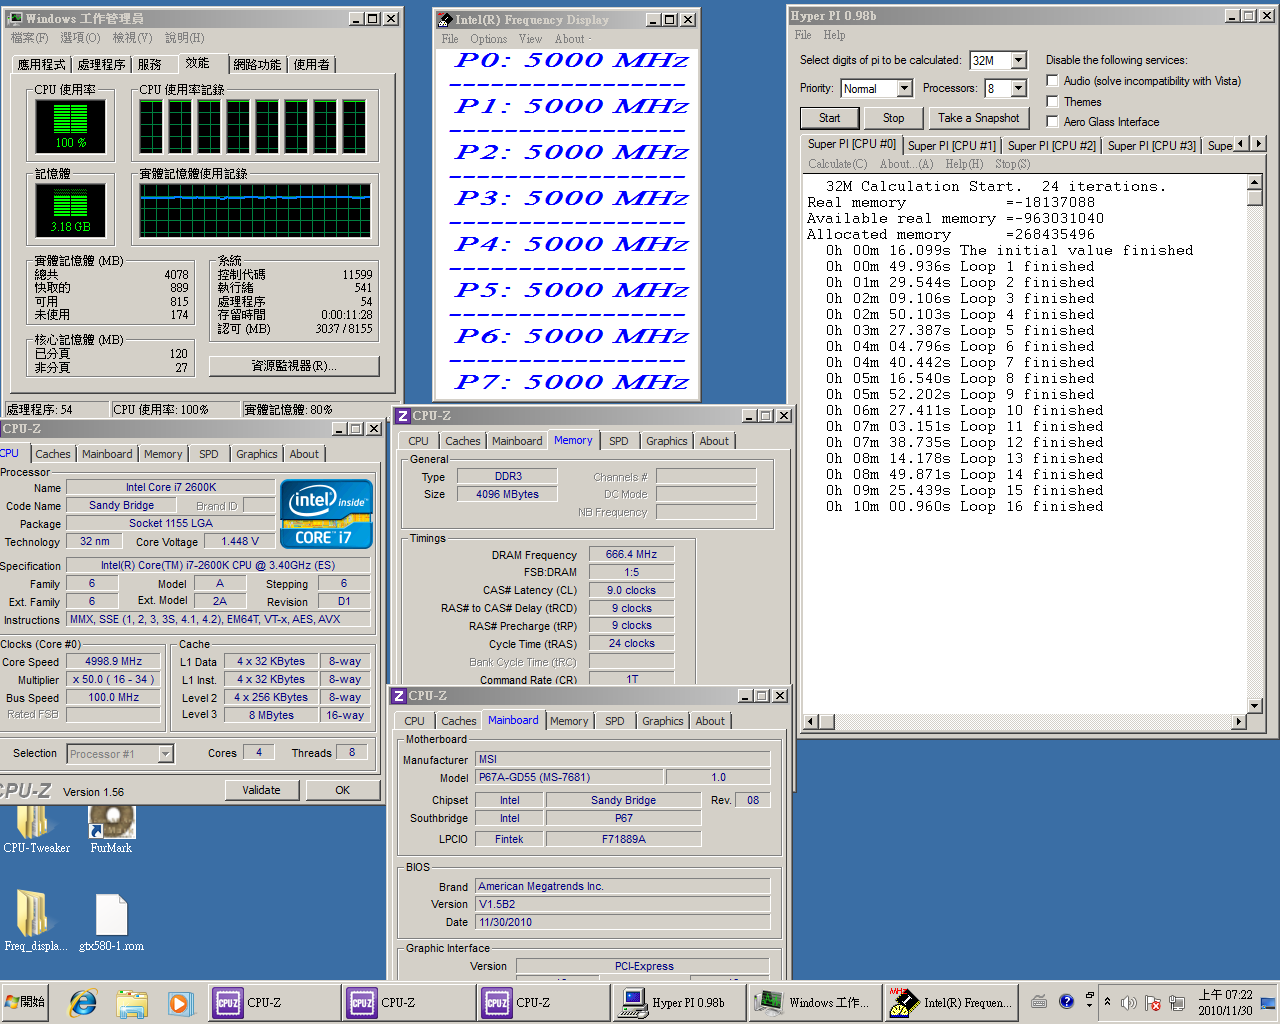This screenshot has width=1280, height=1024.
Task: Click the CPU-Z Mainboard window title icon
Action: point(398,696)
